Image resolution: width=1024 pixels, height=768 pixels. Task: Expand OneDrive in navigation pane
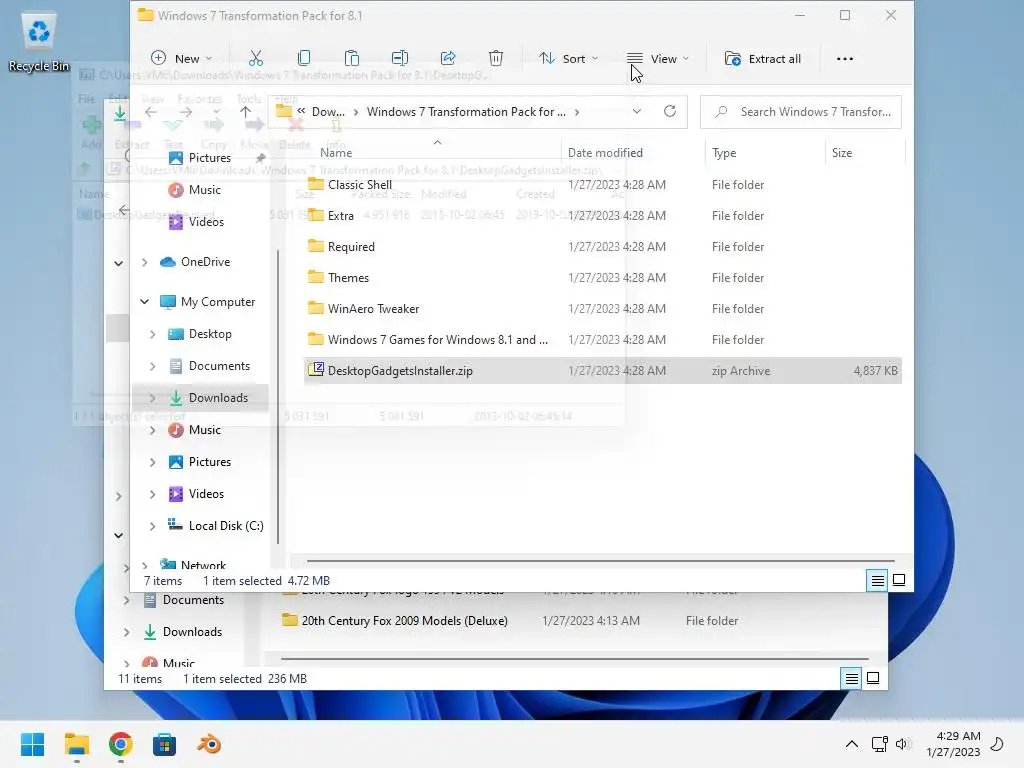144,262
